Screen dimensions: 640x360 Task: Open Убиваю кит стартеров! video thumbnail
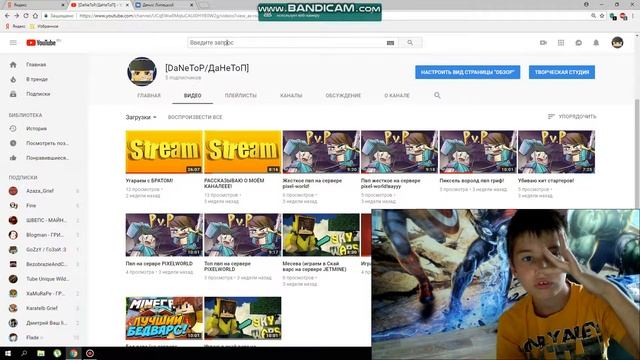pos(556,152)
